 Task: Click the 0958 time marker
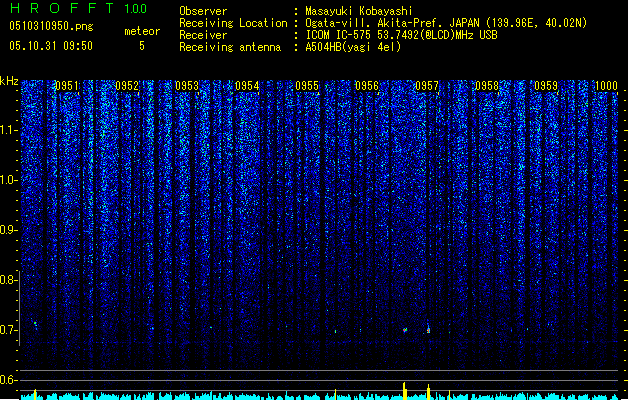click(x=487, y=86)
